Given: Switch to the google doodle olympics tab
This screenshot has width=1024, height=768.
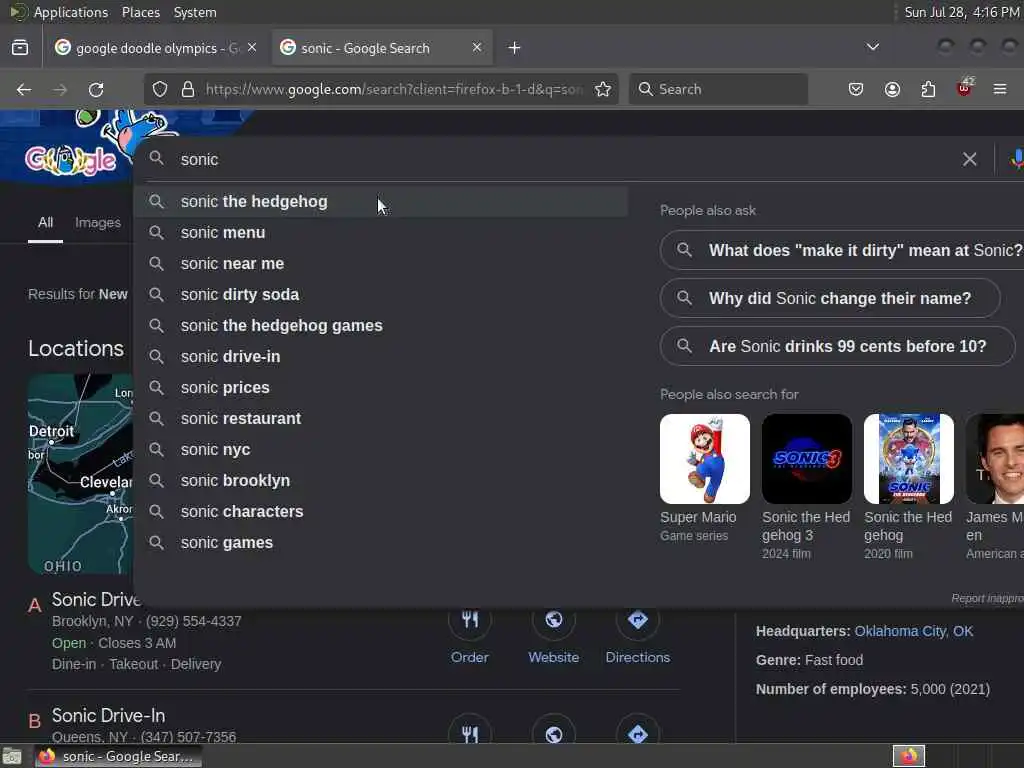Looking at the screenshot, I should 155,48.
